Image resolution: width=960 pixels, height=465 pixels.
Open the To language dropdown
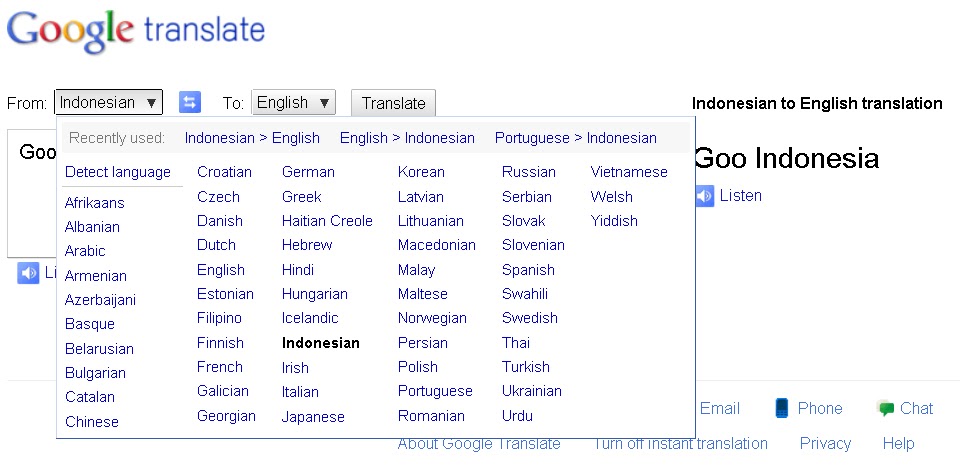293,102
